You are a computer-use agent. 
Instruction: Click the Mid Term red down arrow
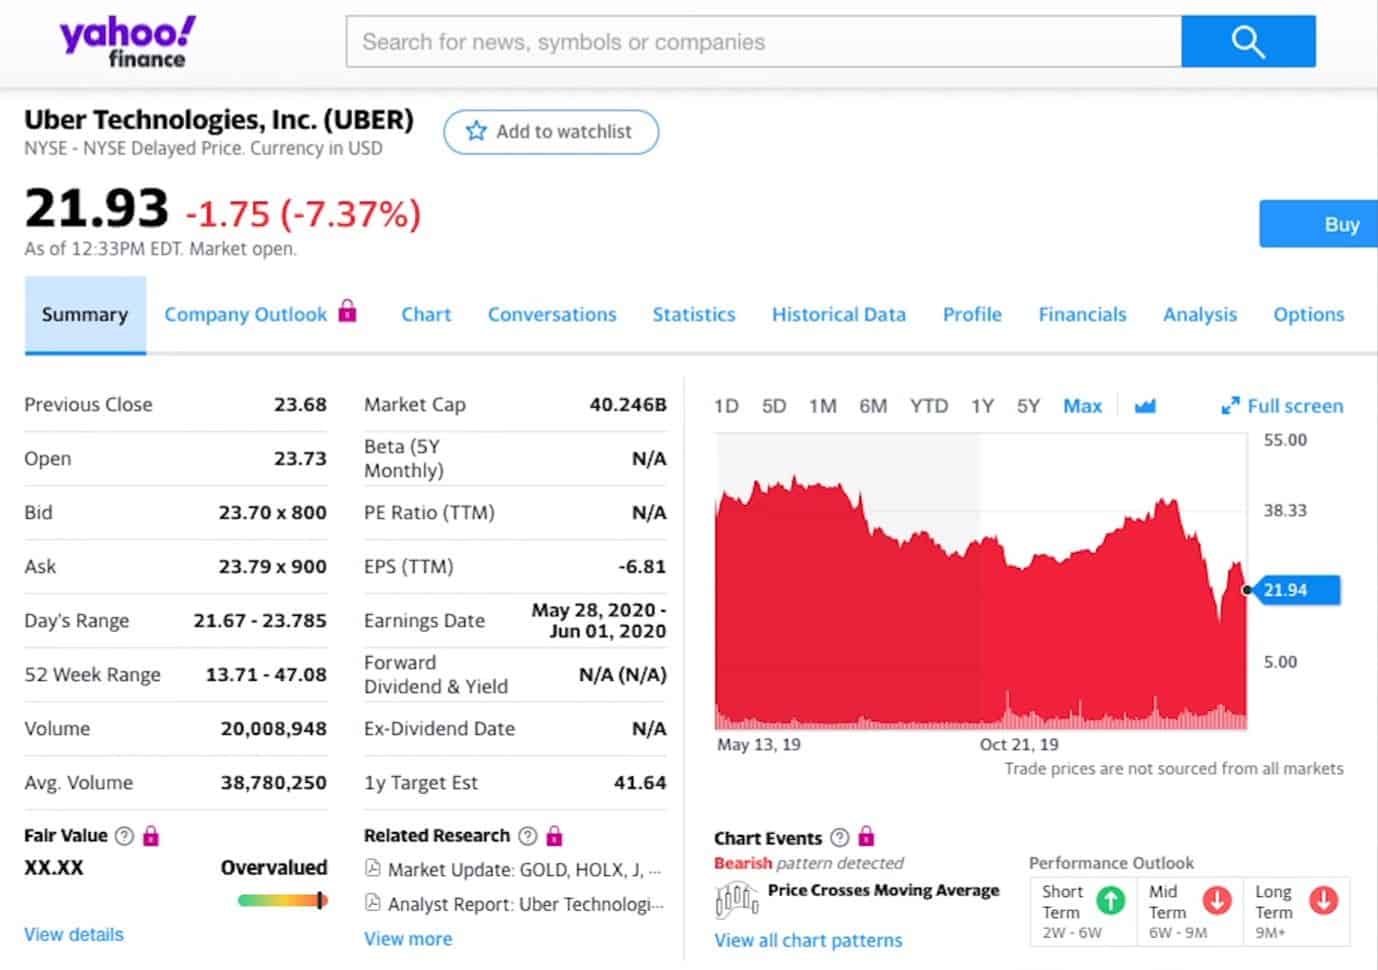(1217, 901)
